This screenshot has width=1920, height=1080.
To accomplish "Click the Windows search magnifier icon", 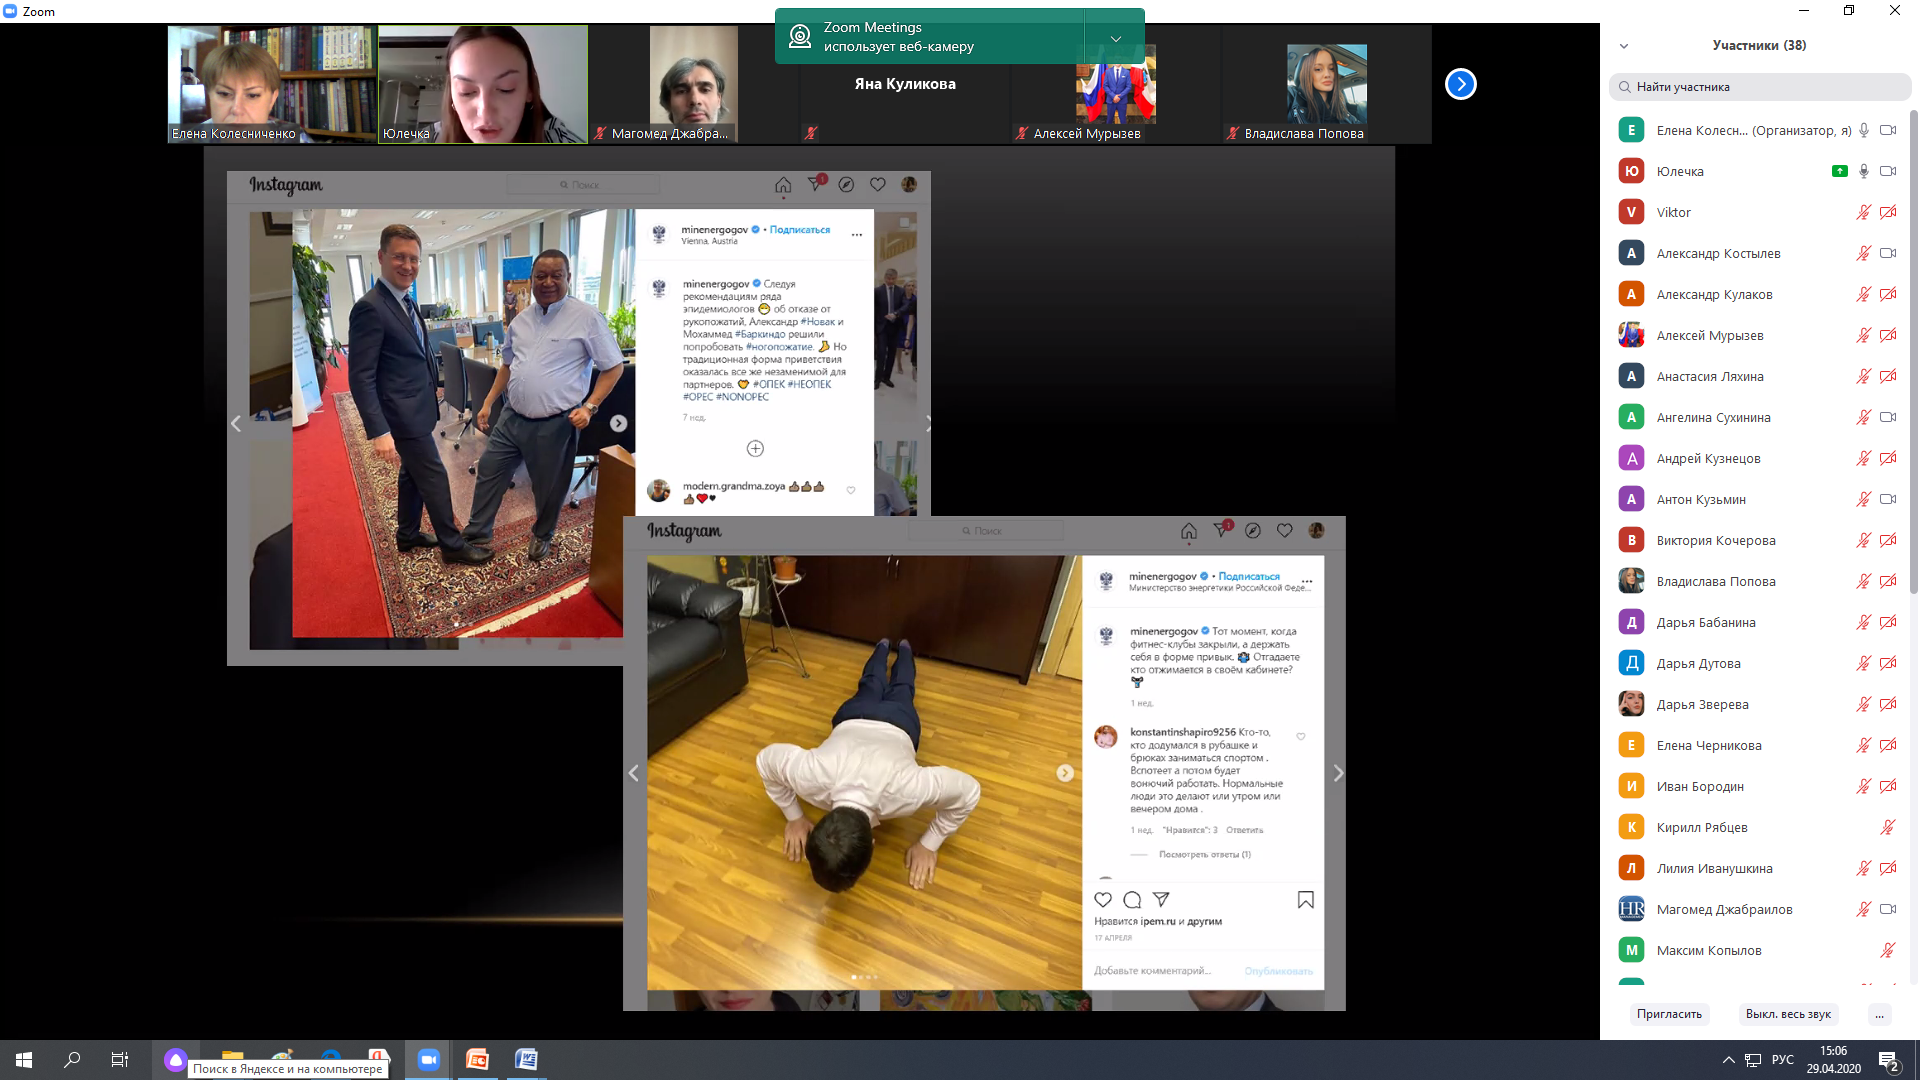I will tap(72, 1060).
